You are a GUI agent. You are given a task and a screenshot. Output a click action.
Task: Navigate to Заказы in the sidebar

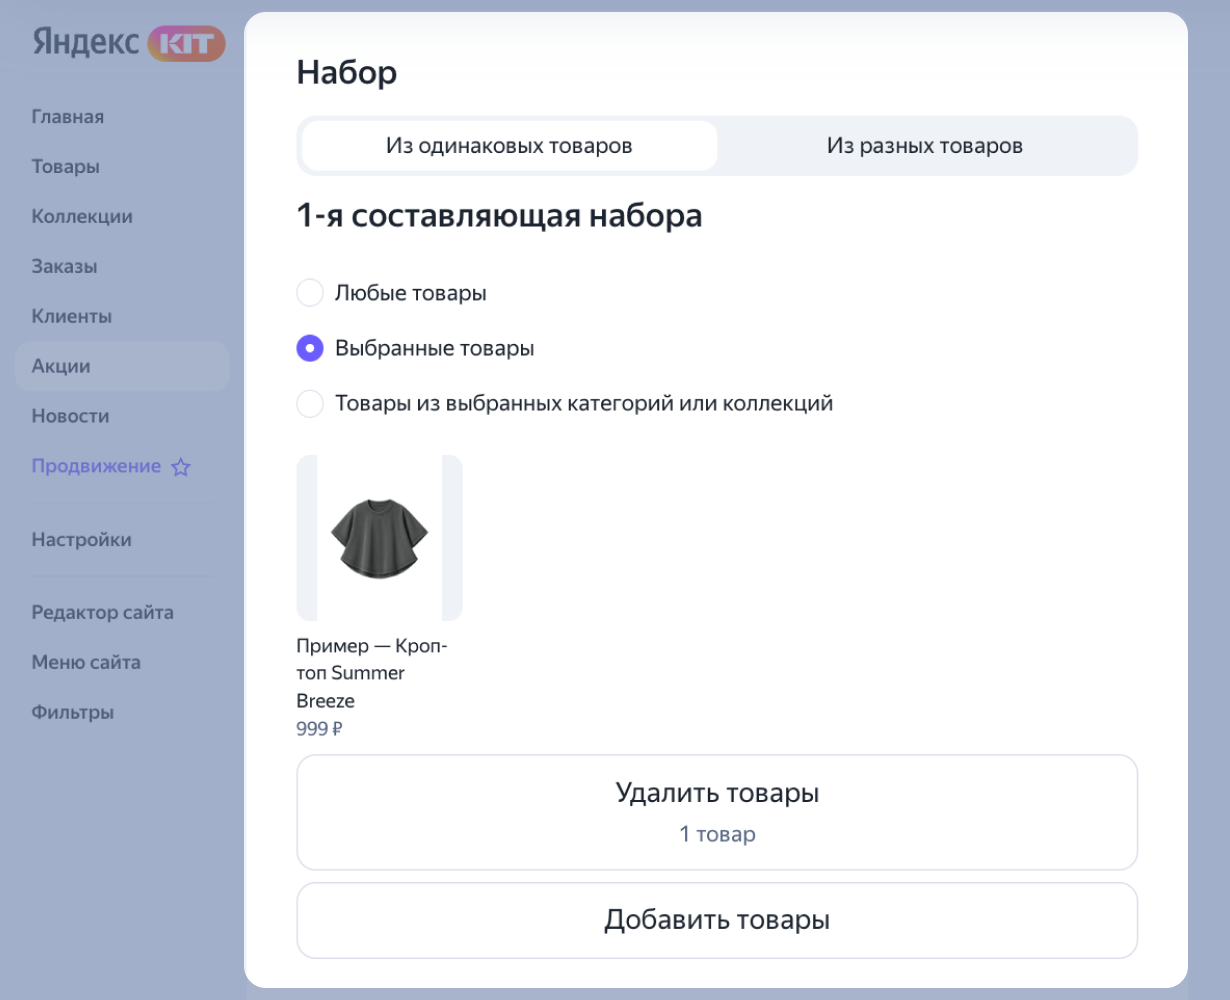pyautogui.click(x=64, y=267)
